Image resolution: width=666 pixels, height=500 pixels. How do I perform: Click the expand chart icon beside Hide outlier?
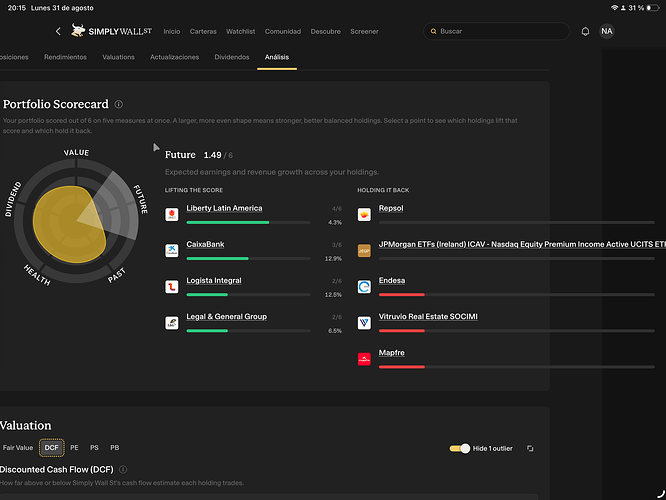[x=530, y=448]
